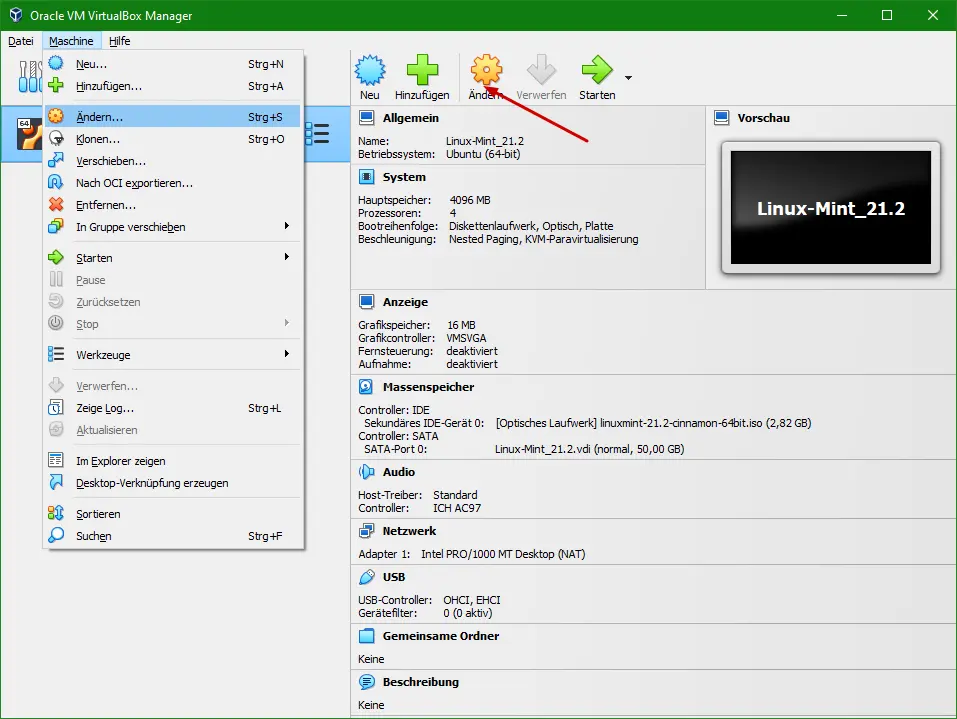
Task: Open the Starten dropdown arrow in toolbar
Action: 628,78
